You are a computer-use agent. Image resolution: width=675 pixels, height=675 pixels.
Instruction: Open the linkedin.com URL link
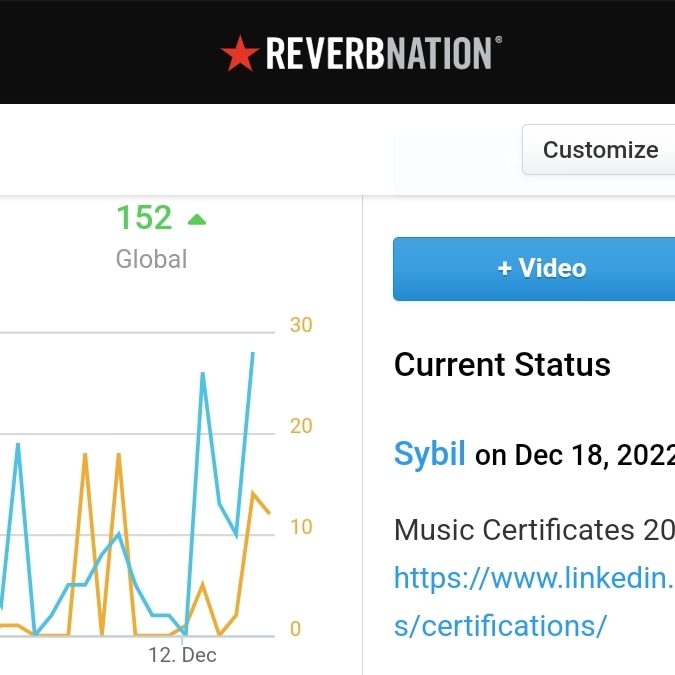(x=534, y=578)
